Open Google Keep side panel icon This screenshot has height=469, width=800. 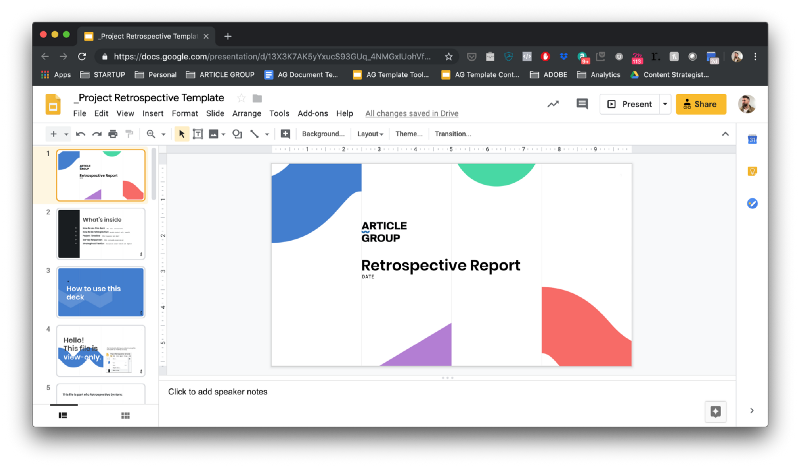[752, 171]
